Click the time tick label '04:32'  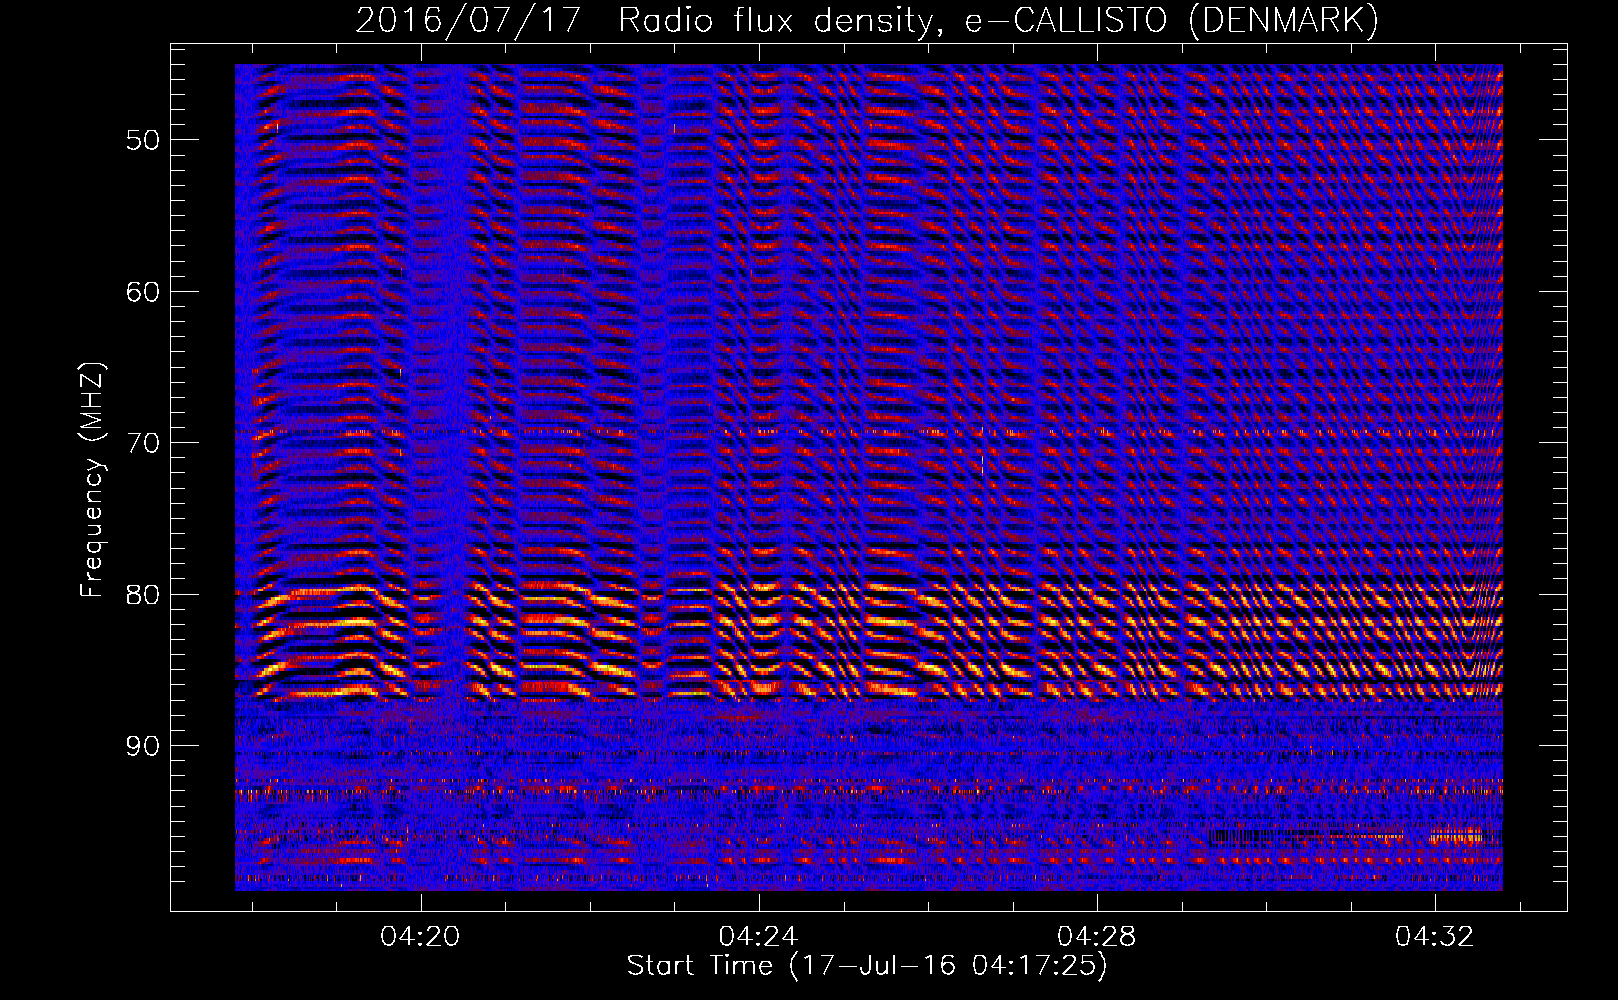point(1435,936)
